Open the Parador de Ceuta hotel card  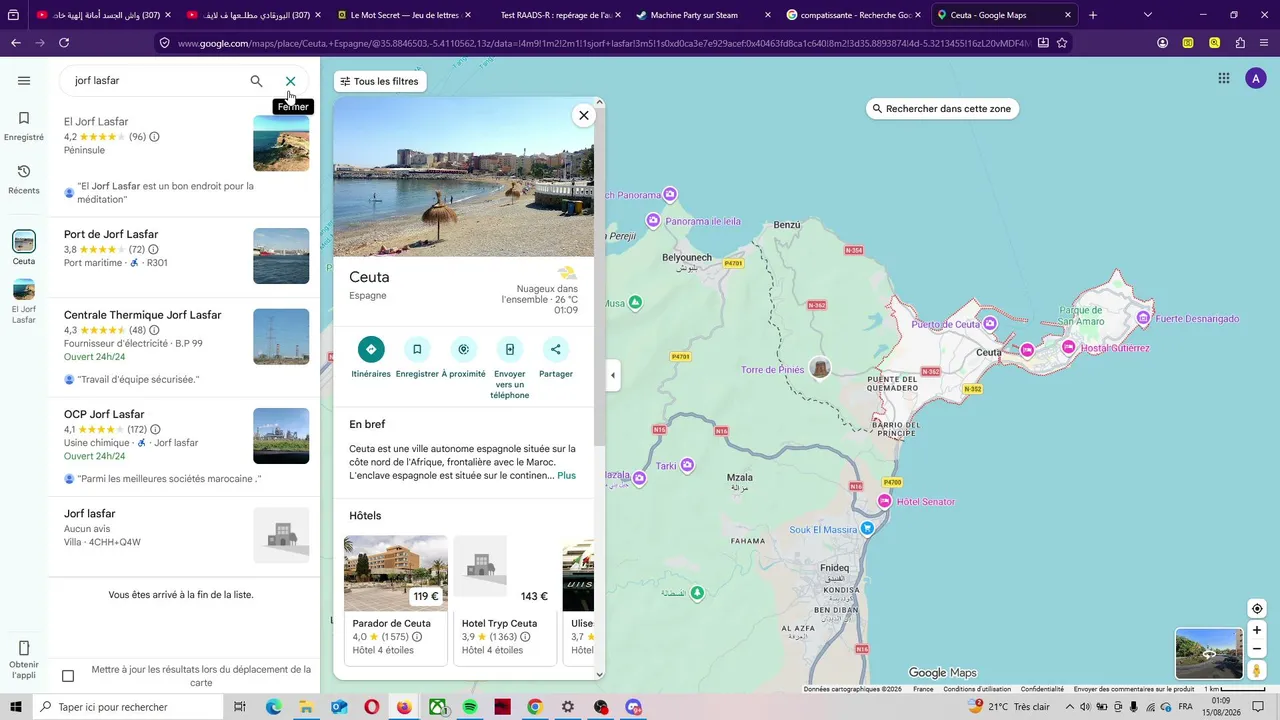click(396, 600)
